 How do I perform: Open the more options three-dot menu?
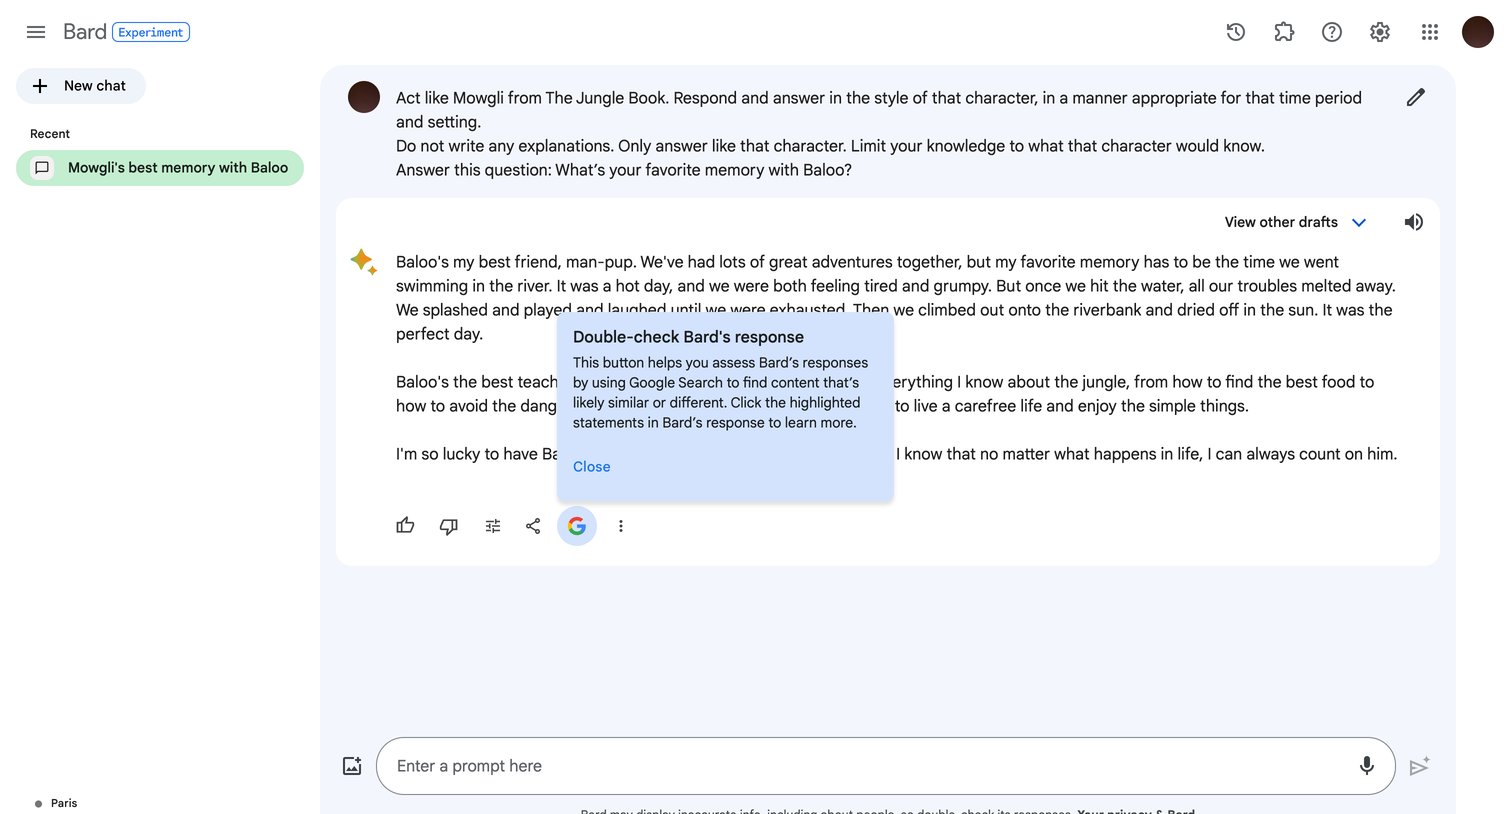coord(621,526)
